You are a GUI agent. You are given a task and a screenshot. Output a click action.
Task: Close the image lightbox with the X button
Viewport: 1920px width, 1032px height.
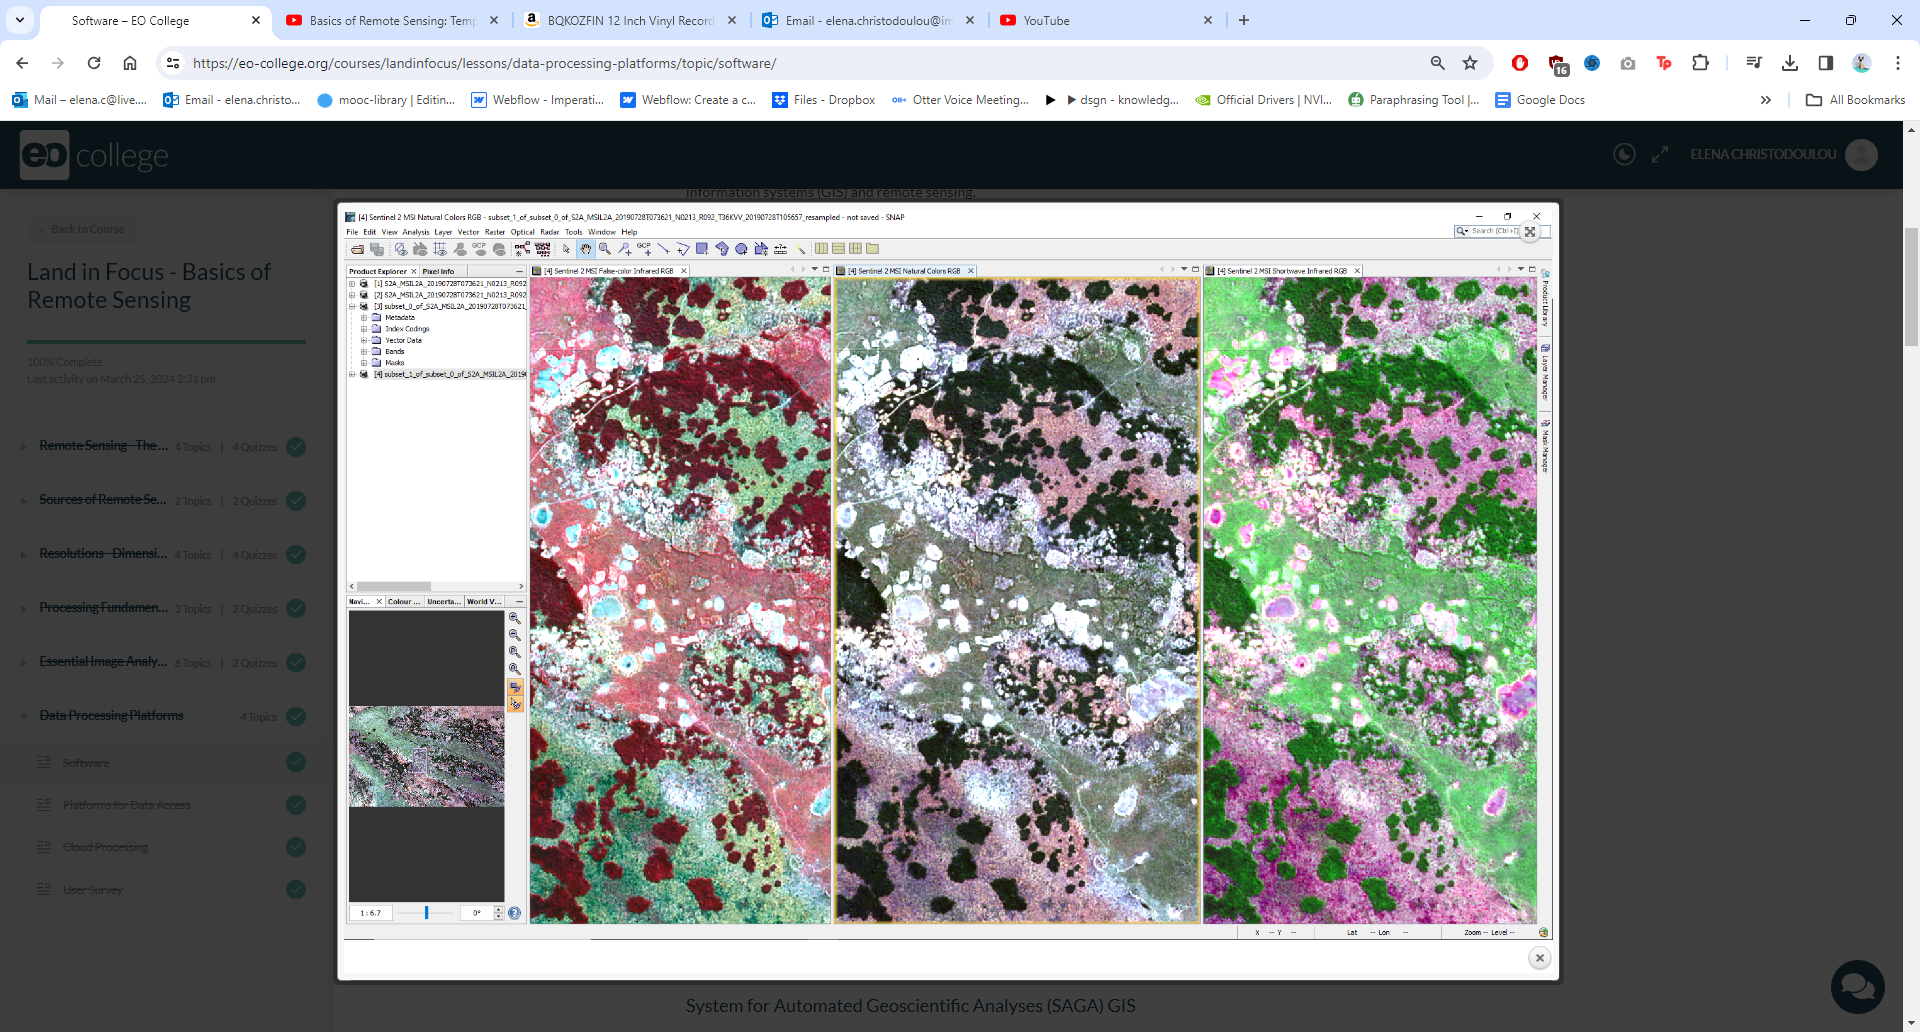[1540, 958]
